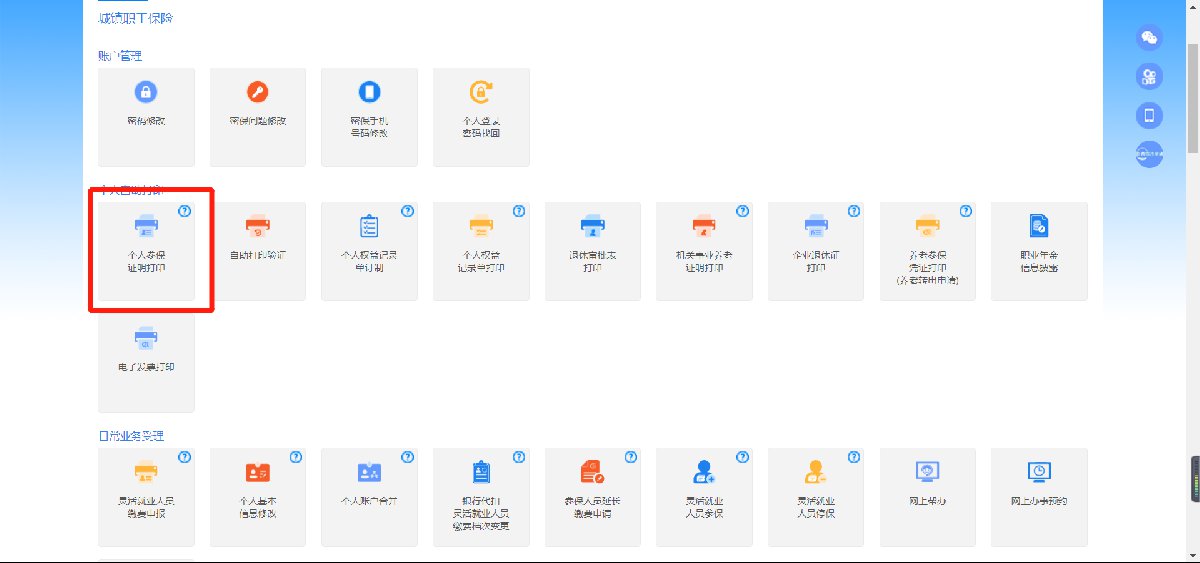Click the bottom round icon in right sidebar
This screenshot has width=1200, height=563.
(1149, 154)
